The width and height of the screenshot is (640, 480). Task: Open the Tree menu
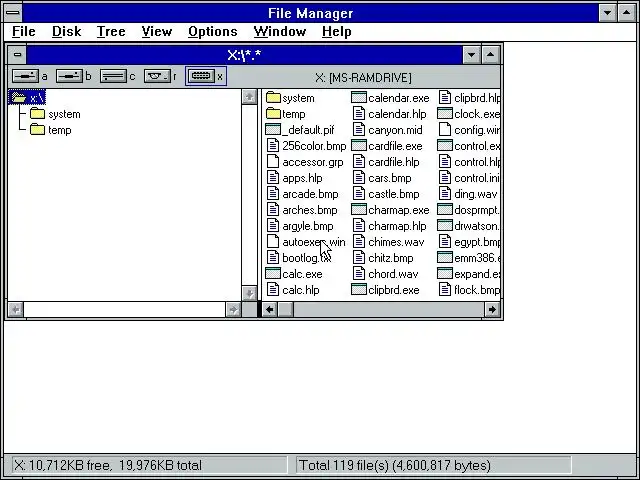pyautogui.click(x=111, y=31)
